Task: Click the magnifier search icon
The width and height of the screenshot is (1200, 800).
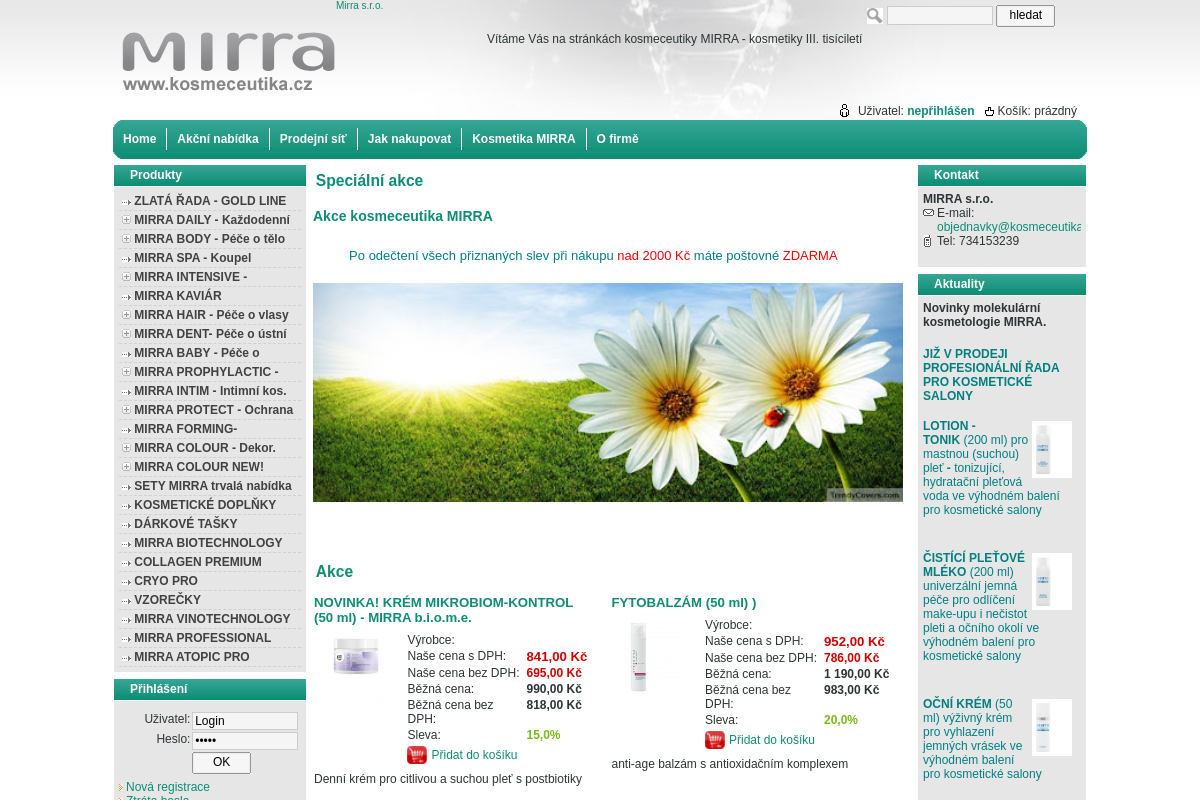Action: tap(874, 15)
